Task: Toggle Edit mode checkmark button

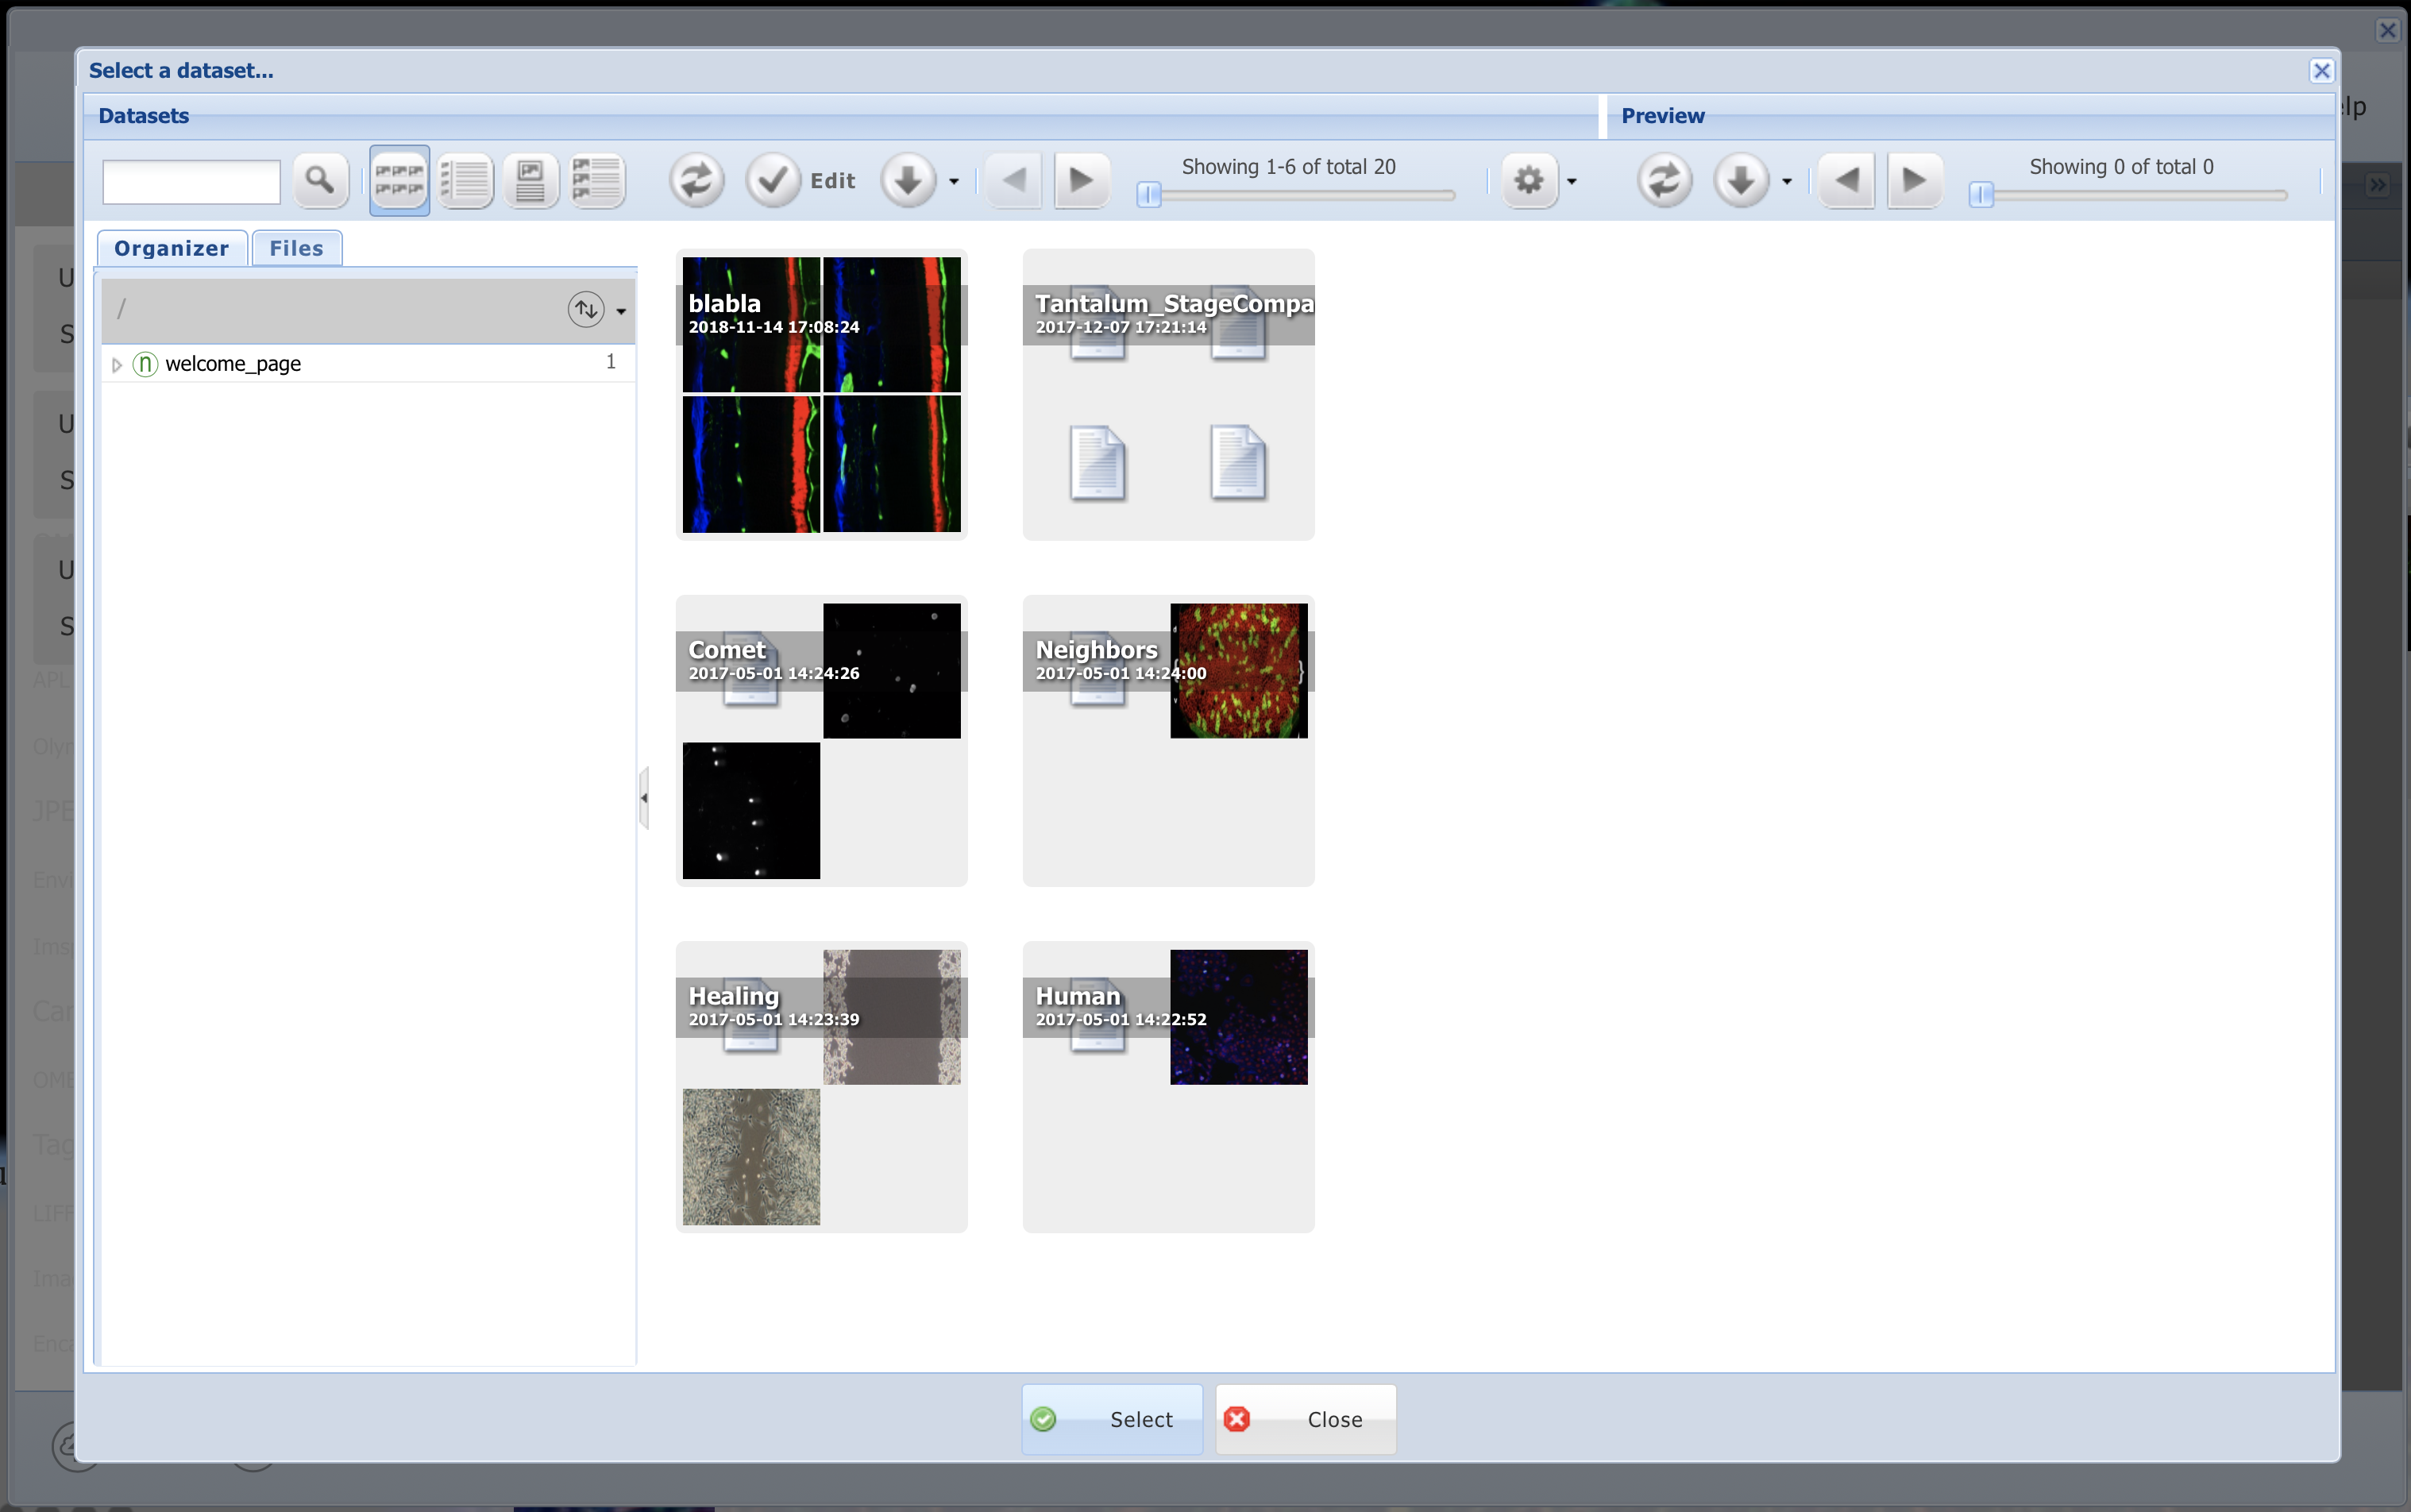Action: point(772,181)
